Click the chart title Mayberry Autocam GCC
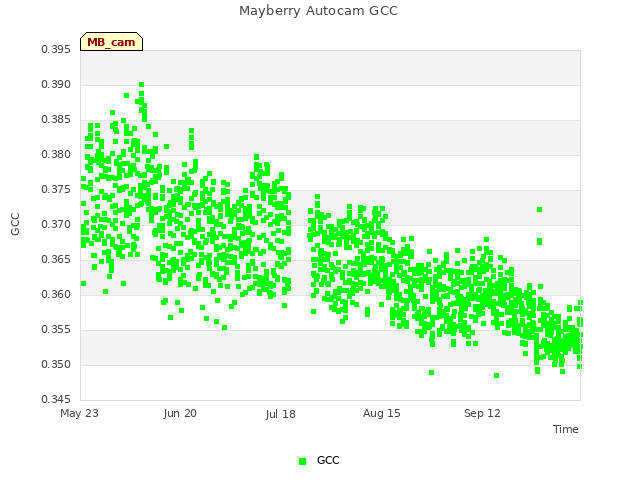The image size is (640, 480). click(x=318, y=11)
